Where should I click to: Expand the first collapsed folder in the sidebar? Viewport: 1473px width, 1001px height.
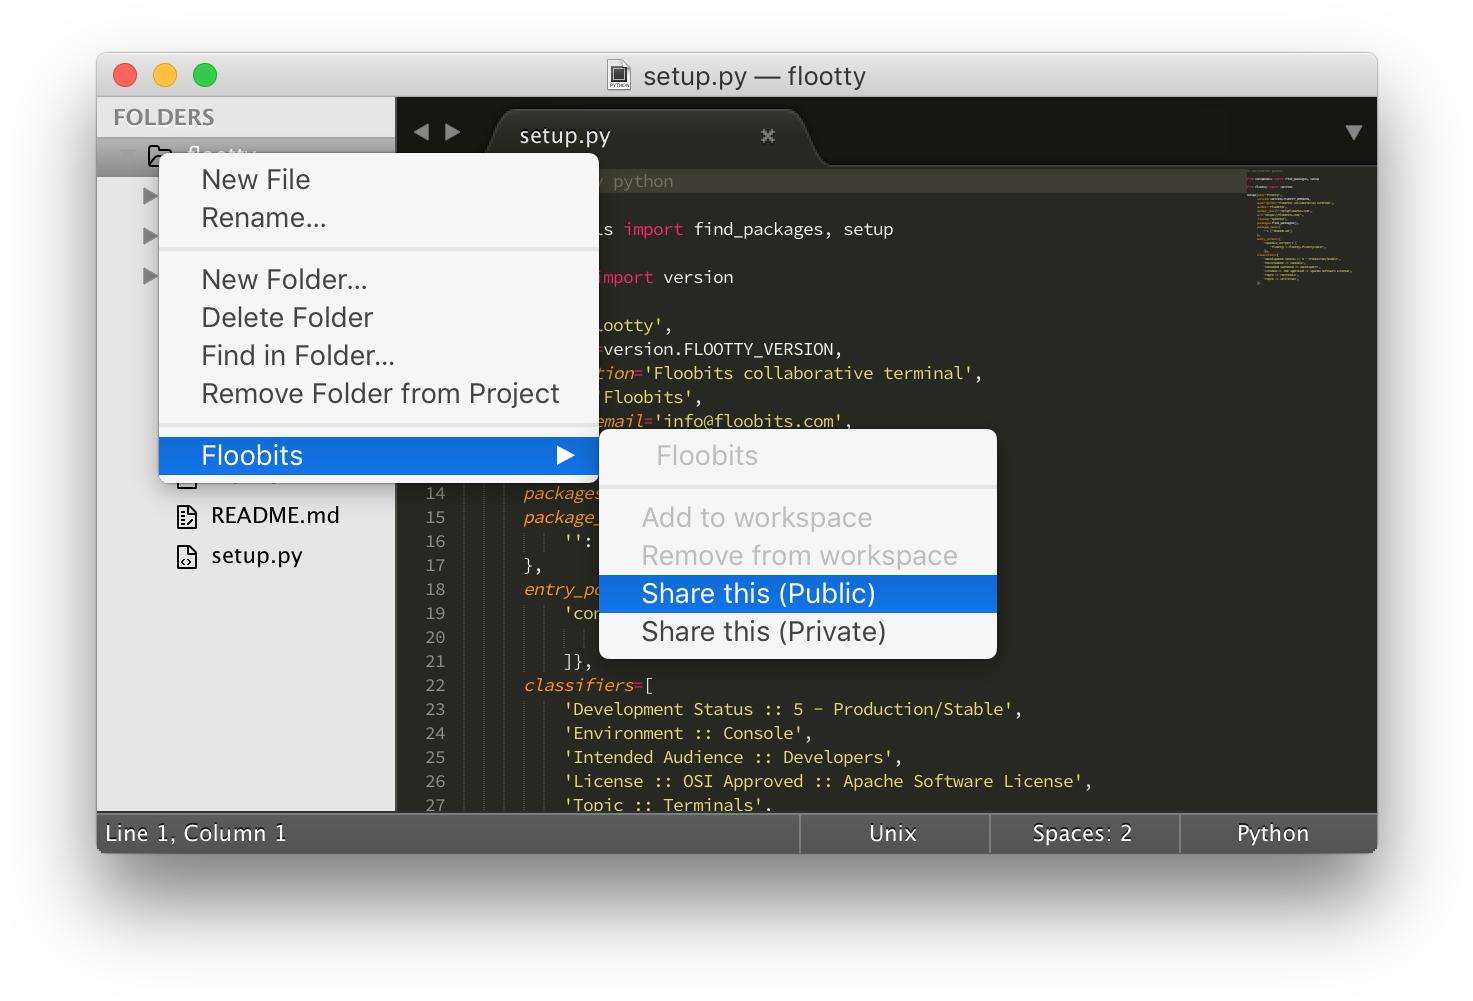coord(149,196)
